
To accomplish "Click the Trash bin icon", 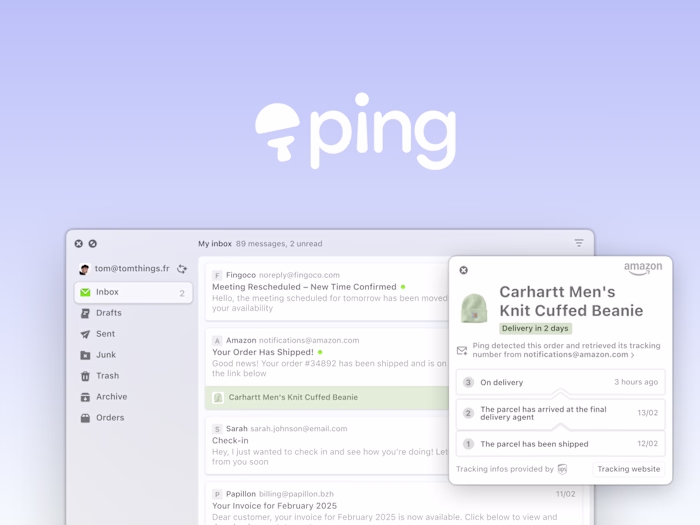I will tap(85, 376).
